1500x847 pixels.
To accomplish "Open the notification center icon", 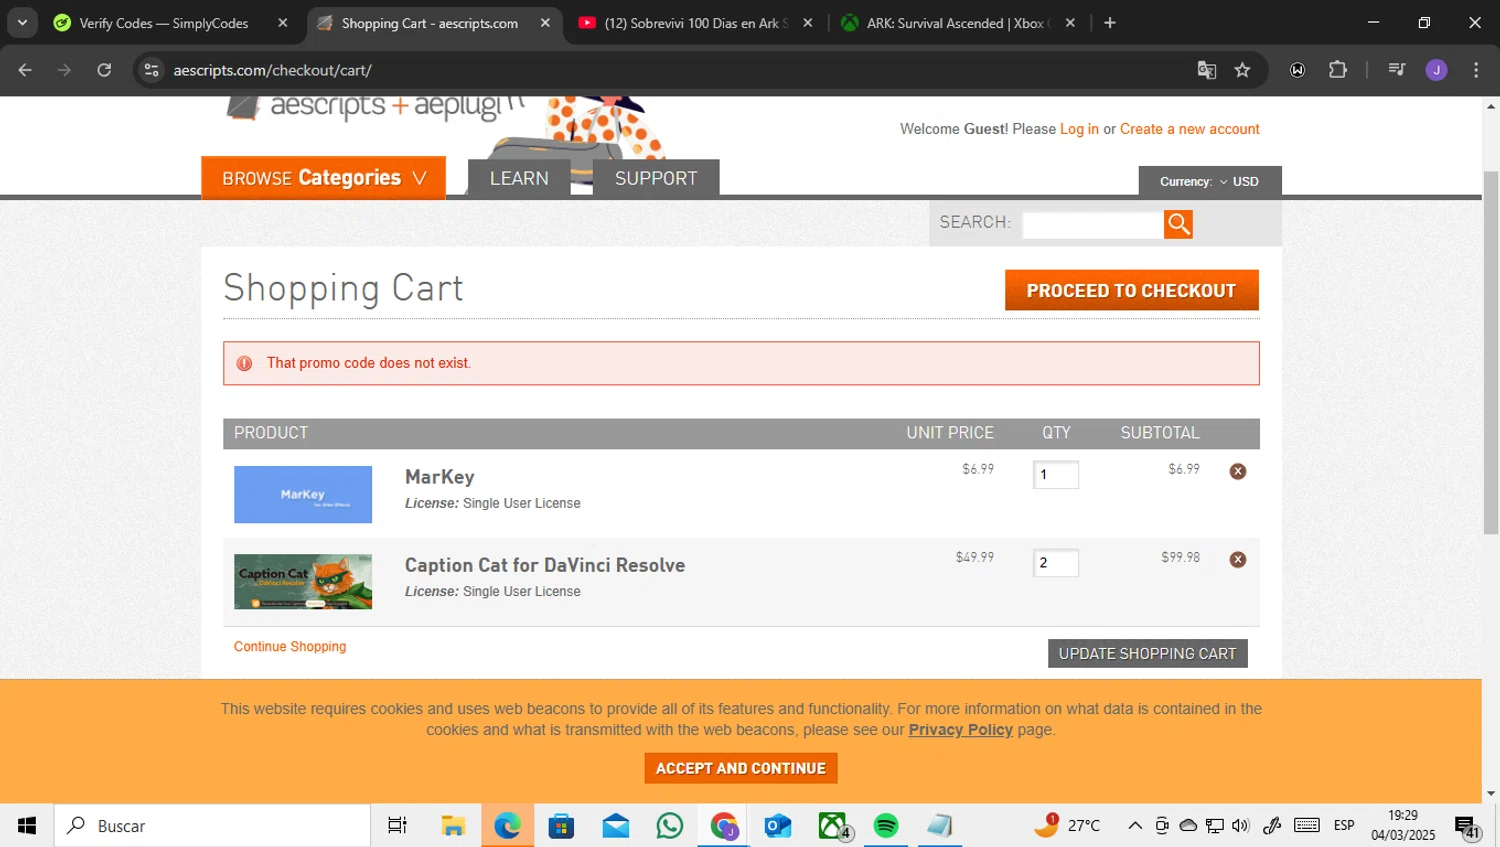I will pos(1467,827).
